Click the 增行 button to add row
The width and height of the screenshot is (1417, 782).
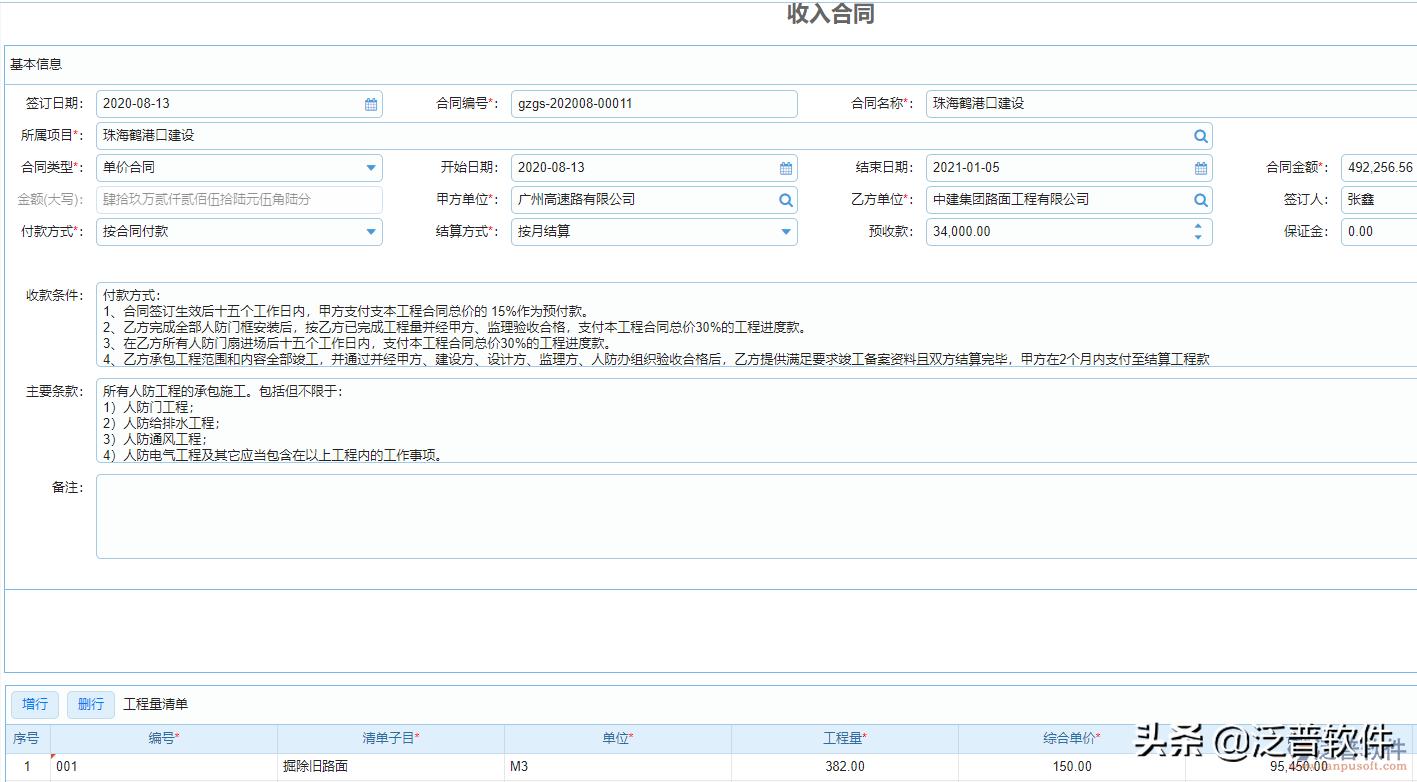[x=34, y=704]
